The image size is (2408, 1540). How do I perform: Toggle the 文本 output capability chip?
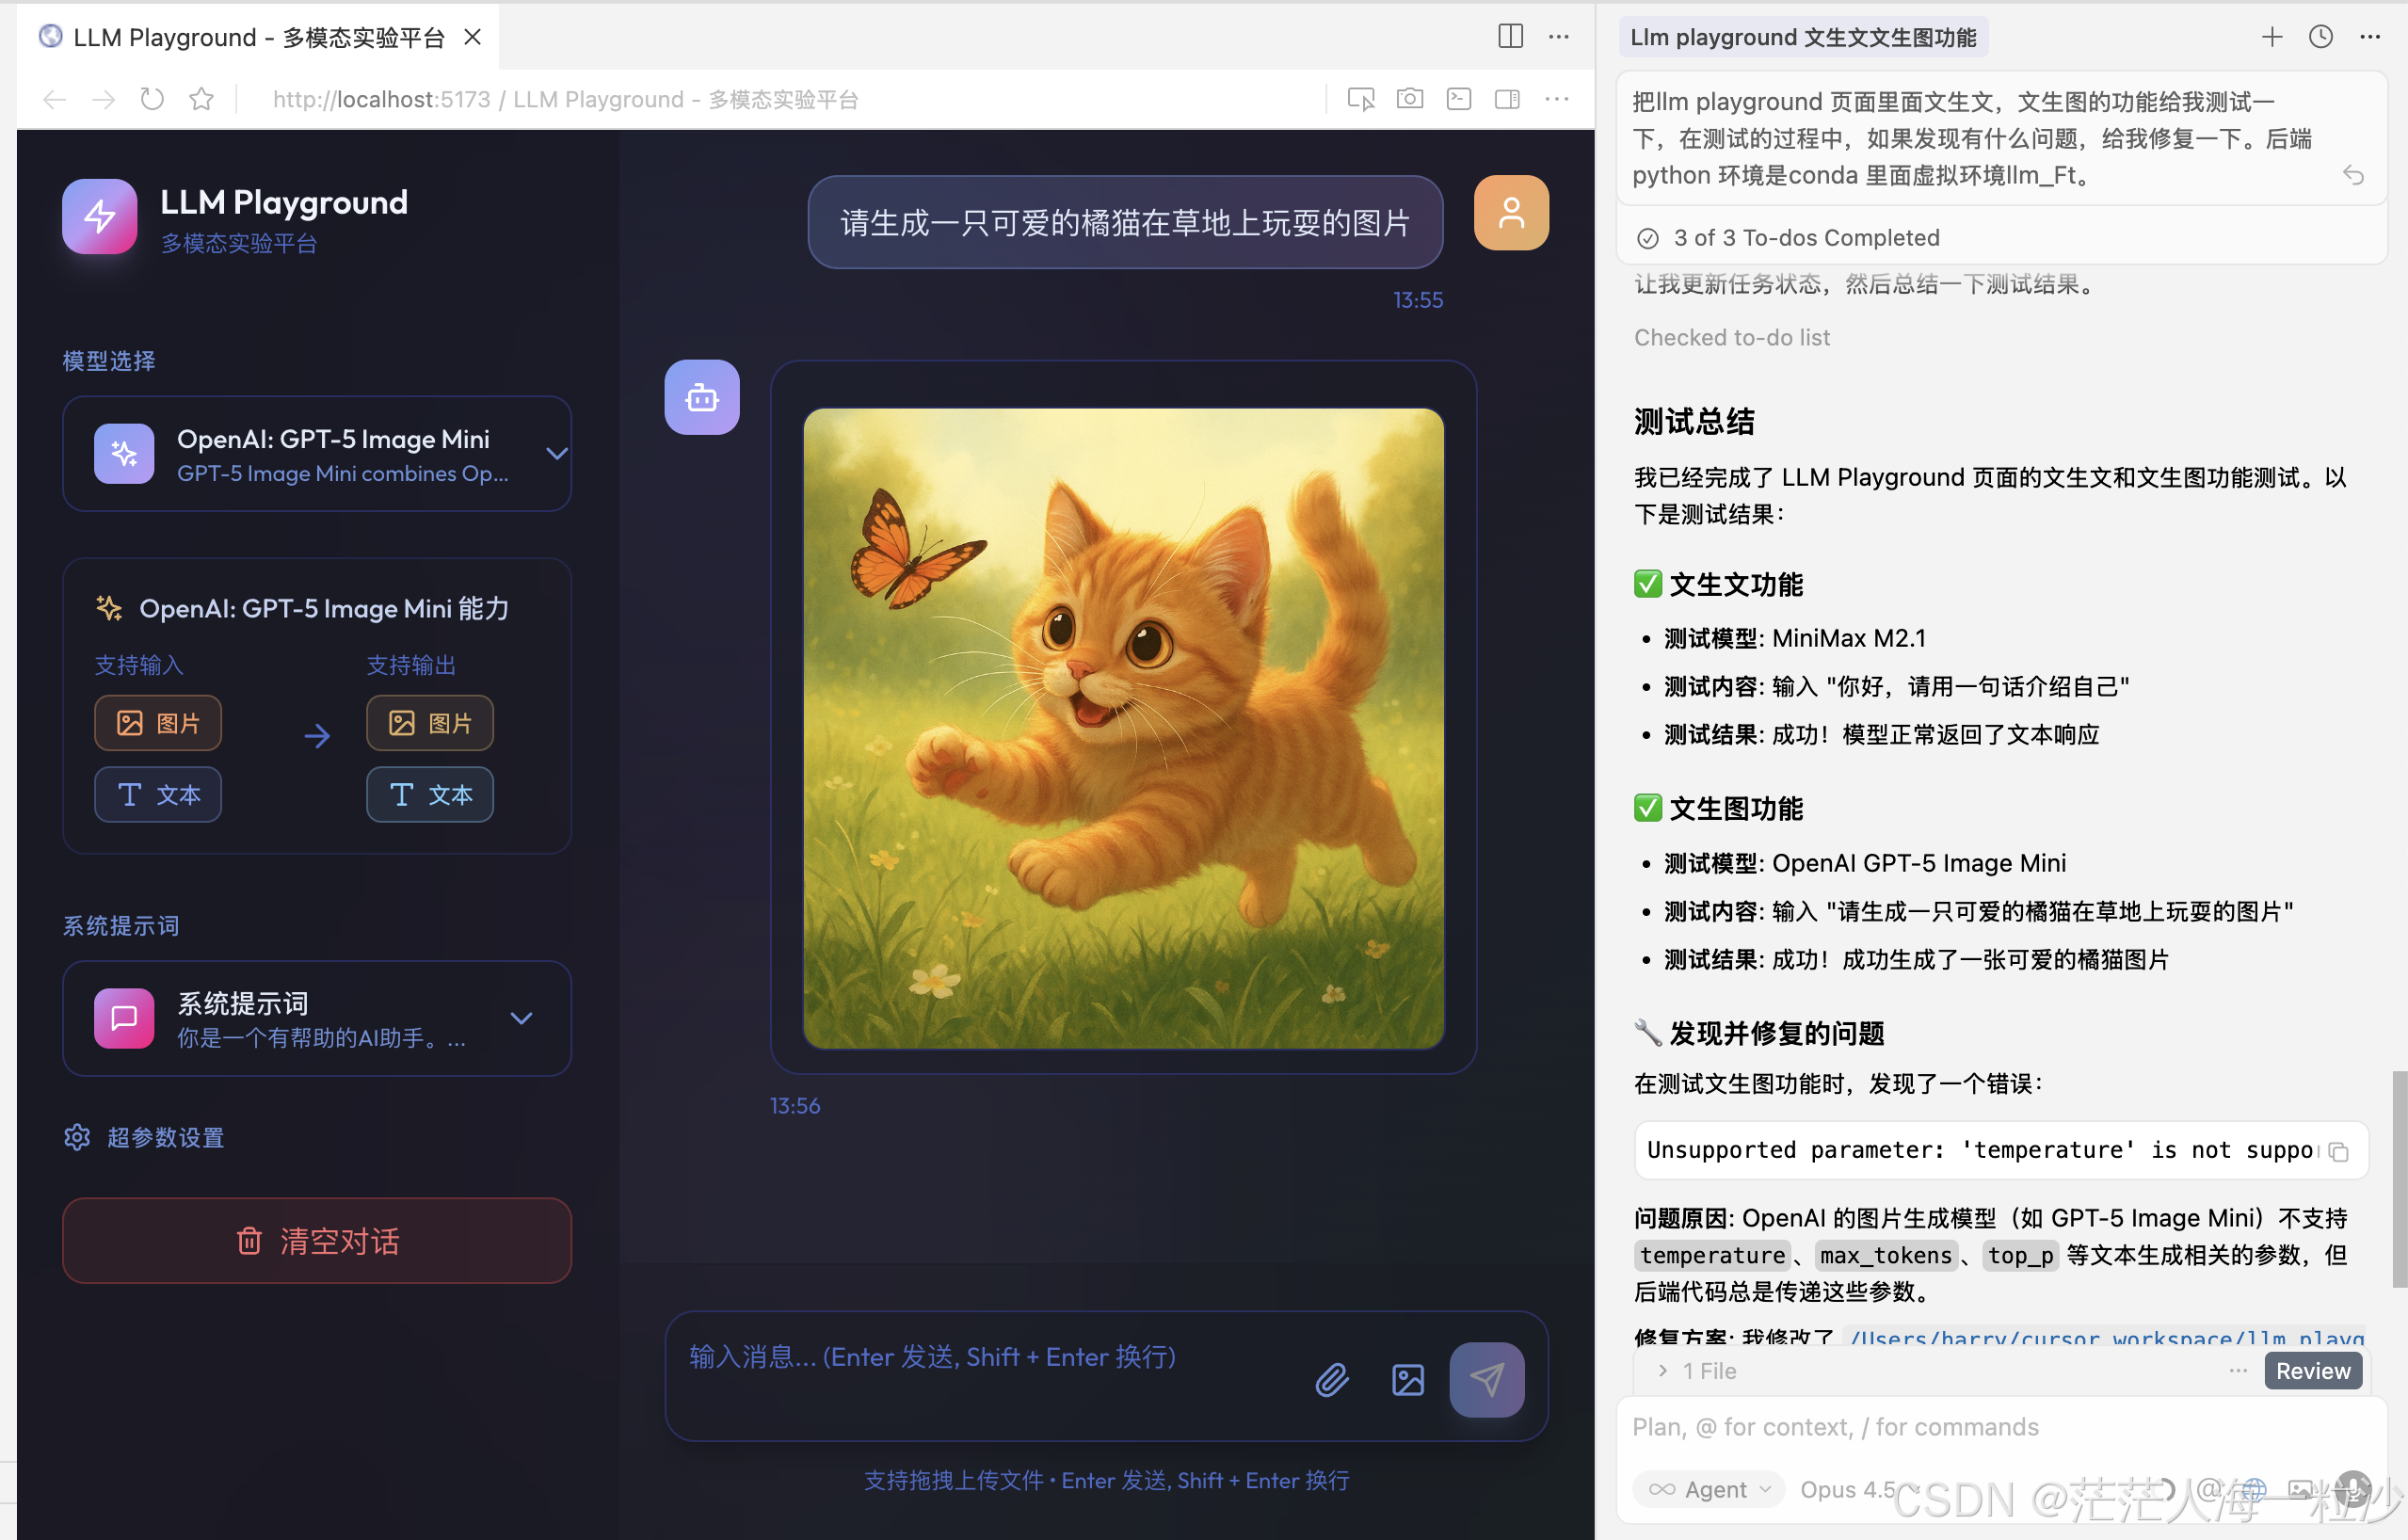pos(430,795)
